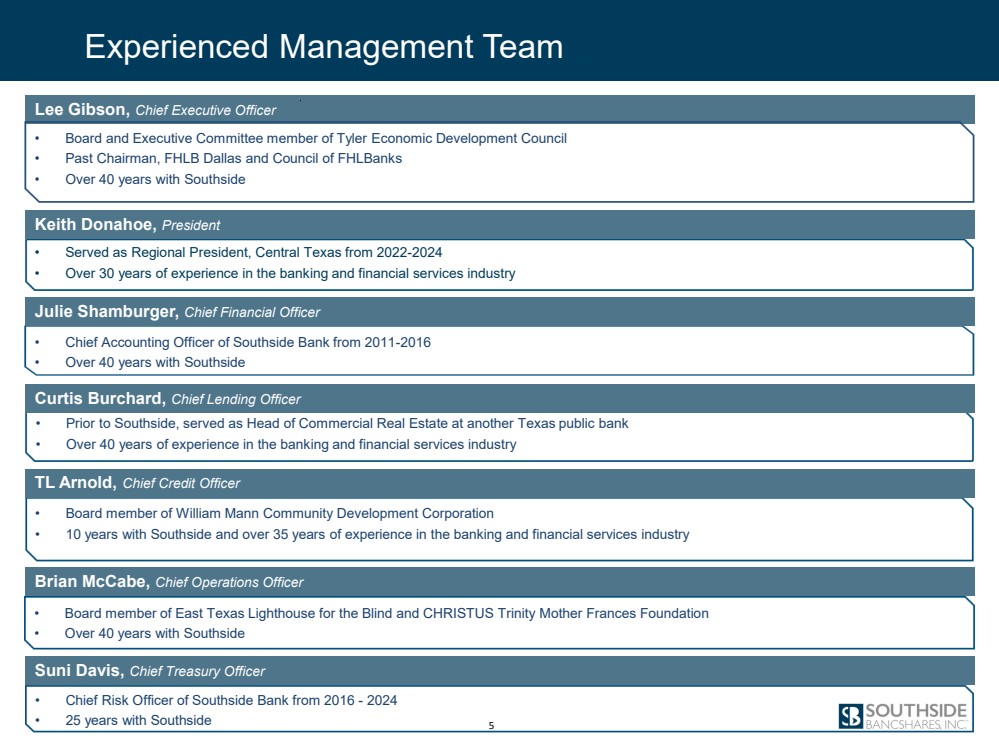This screenshot has width=999, height=750.
Task: Click the Brian McCabe, Chief Operations Officer header
Action: 169,582
